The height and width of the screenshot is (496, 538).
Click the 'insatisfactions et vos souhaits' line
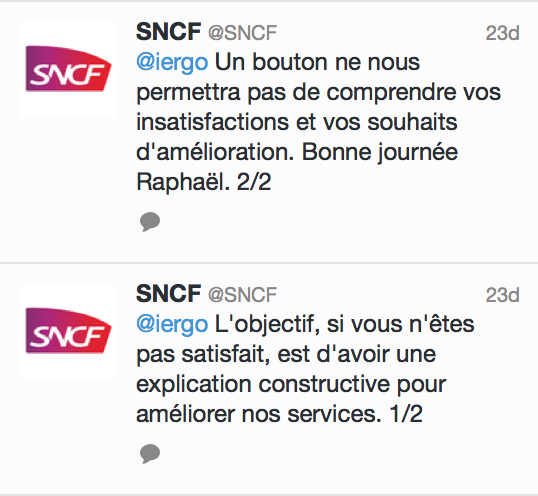[x=297, y=122]
